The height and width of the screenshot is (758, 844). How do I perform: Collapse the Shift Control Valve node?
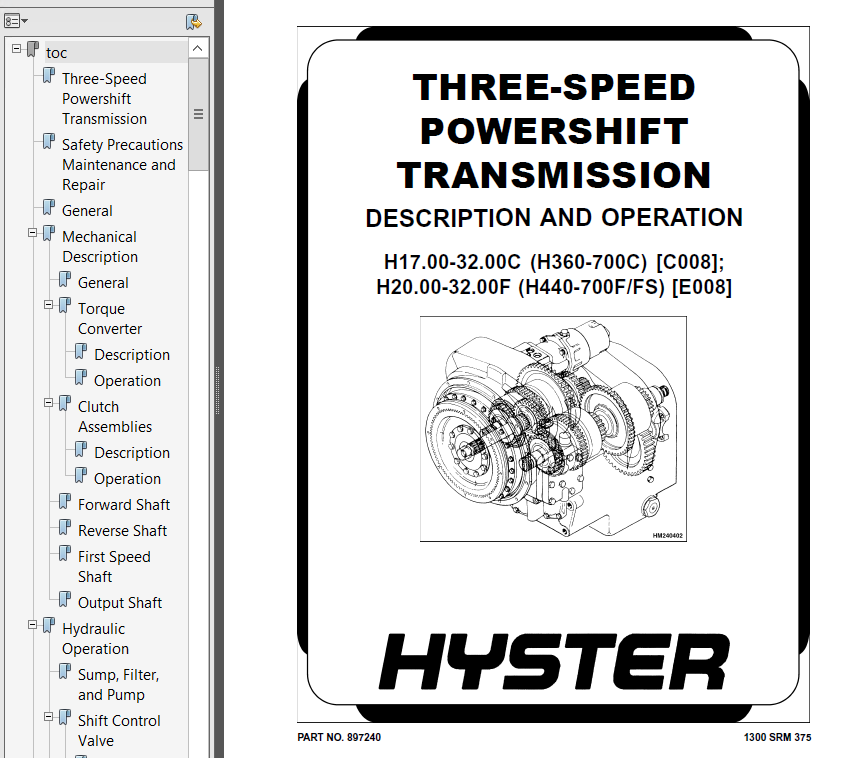48,717
